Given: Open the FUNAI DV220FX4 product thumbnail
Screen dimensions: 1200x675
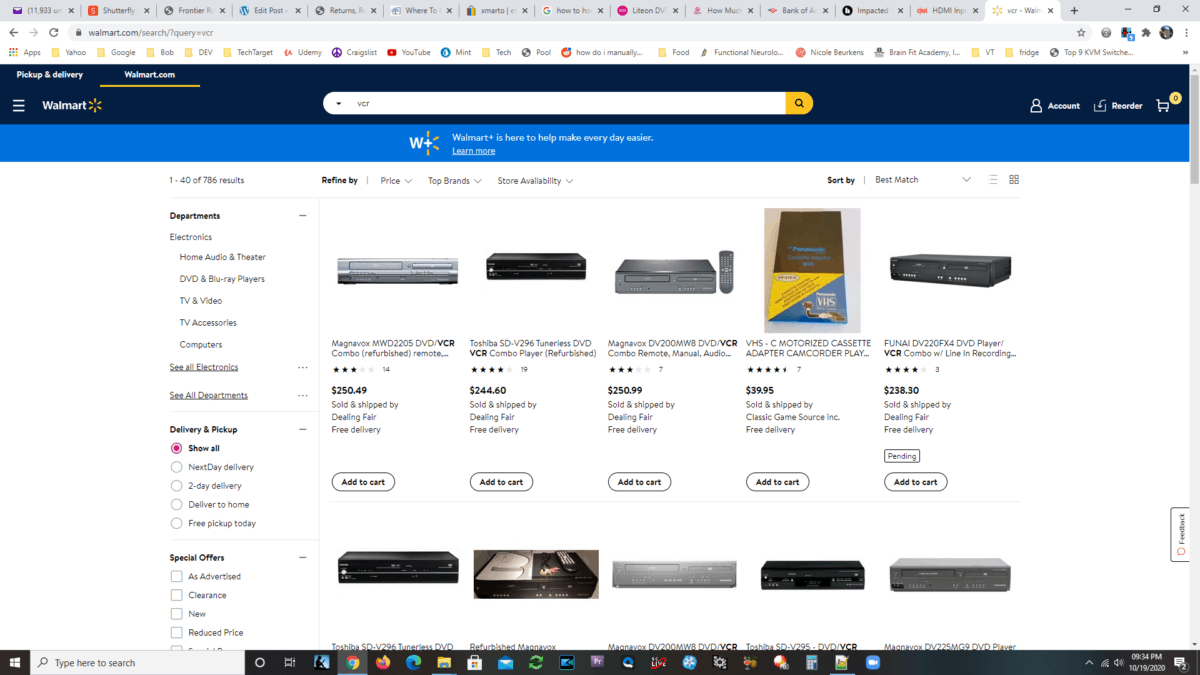Looking at the screenshot, I should pyautogui.click(x=950, y=269).
